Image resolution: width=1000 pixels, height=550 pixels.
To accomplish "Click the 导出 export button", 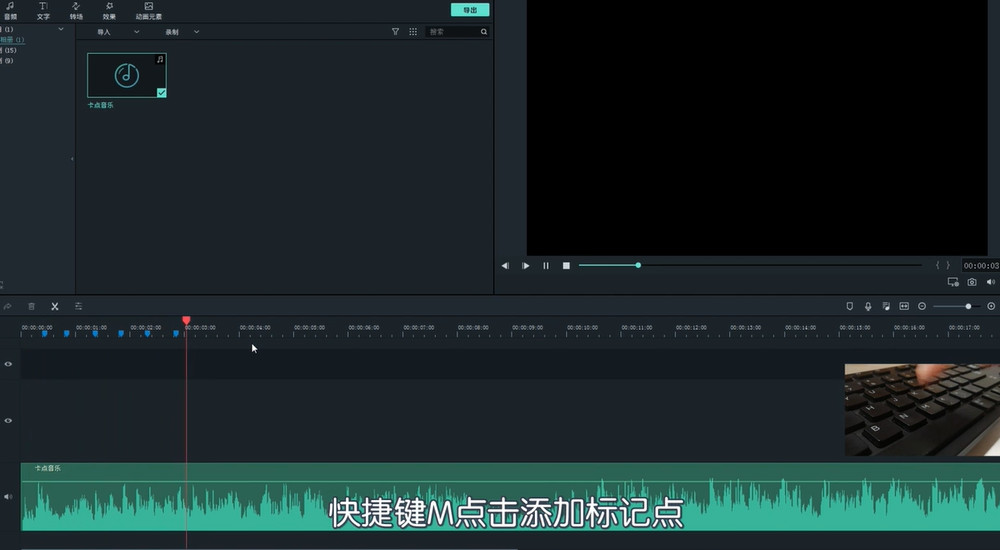I will click(470, 10).
